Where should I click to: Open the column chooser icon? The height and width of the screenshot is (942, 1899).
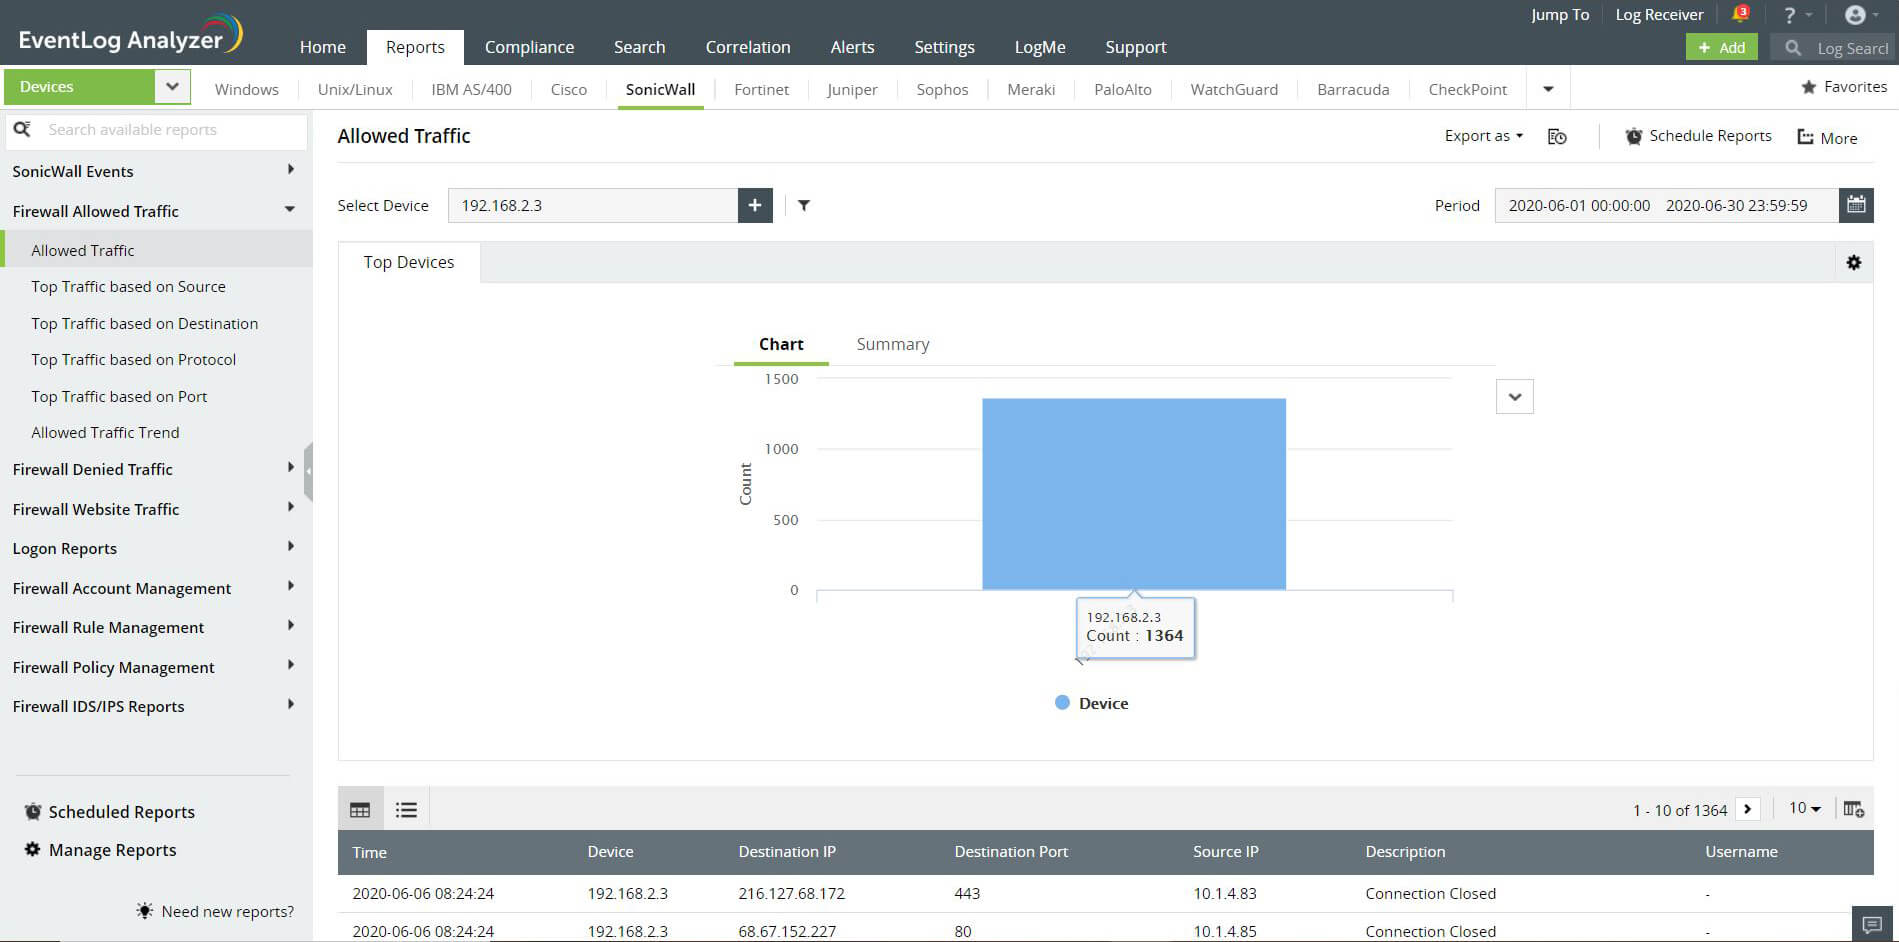tap(1853, 809)
